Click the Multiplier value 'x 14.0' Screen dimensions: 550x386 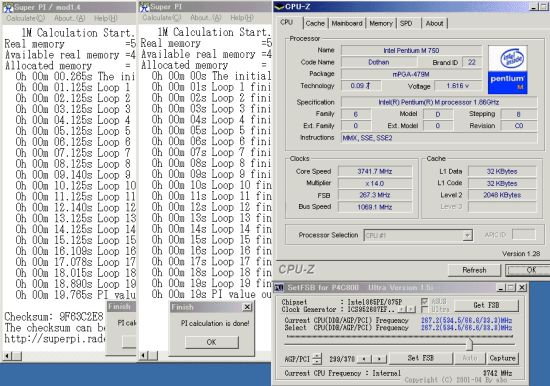375,183
